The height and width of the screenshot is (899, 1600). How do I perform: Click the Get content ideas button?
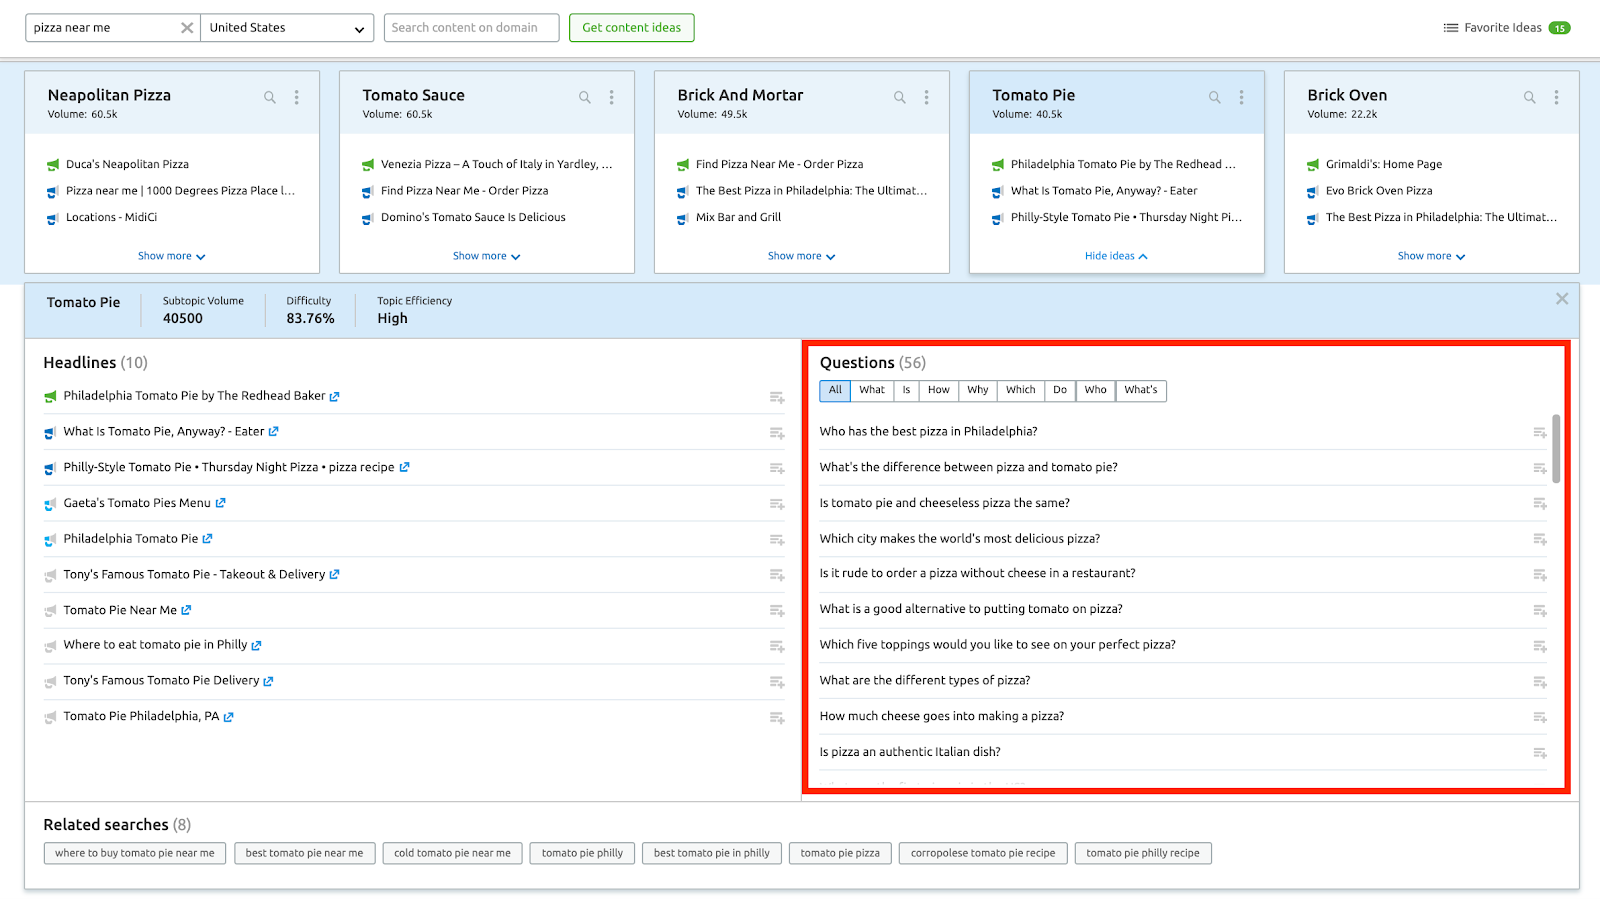[x=632, y=28]
